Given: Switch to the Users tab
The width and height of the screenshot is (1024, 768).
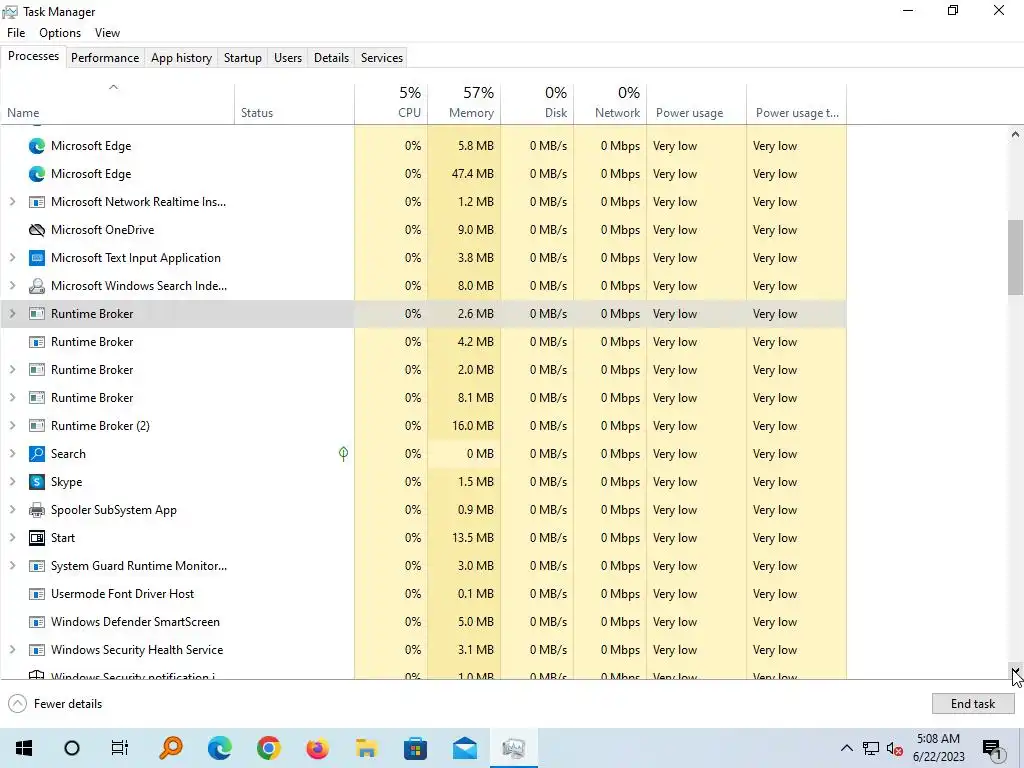Looking at the screenshot, I should tap(288, 57).
